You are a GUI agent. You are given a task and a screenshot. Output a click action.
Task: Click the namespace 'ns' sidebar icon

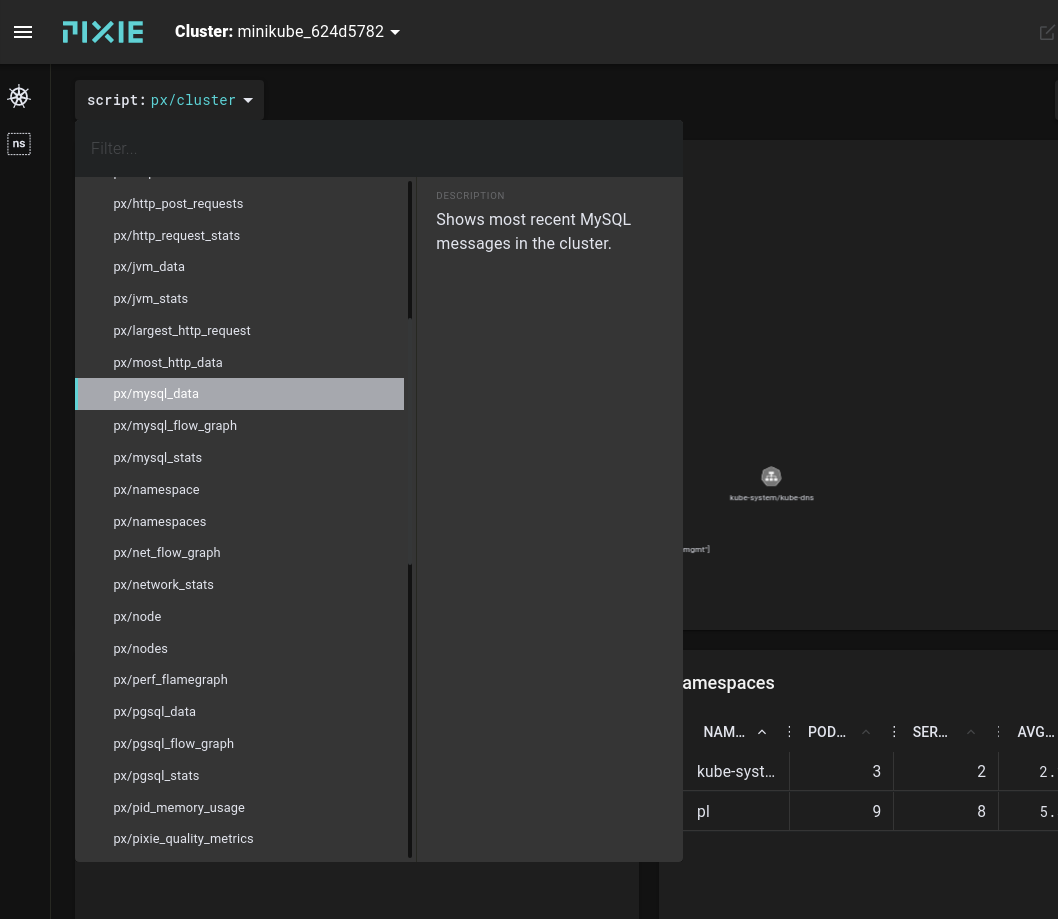pos(19,144)
